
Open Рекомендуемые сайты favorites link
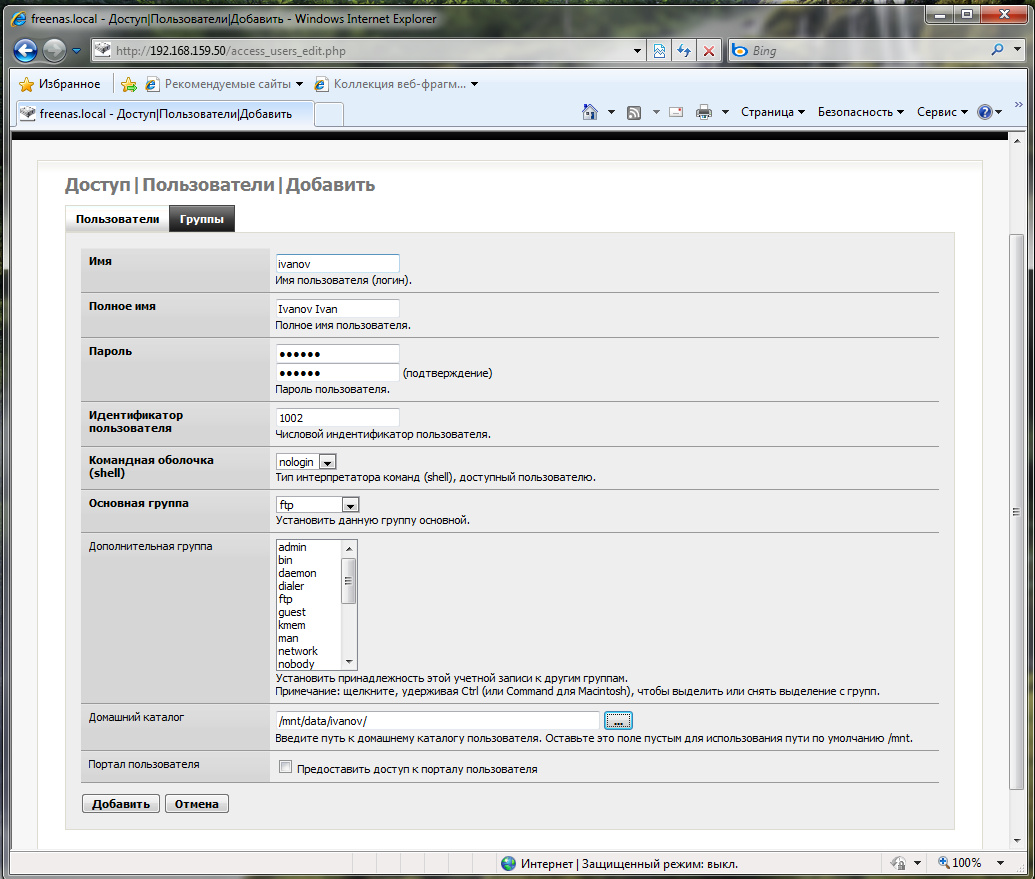coord(224,84)
